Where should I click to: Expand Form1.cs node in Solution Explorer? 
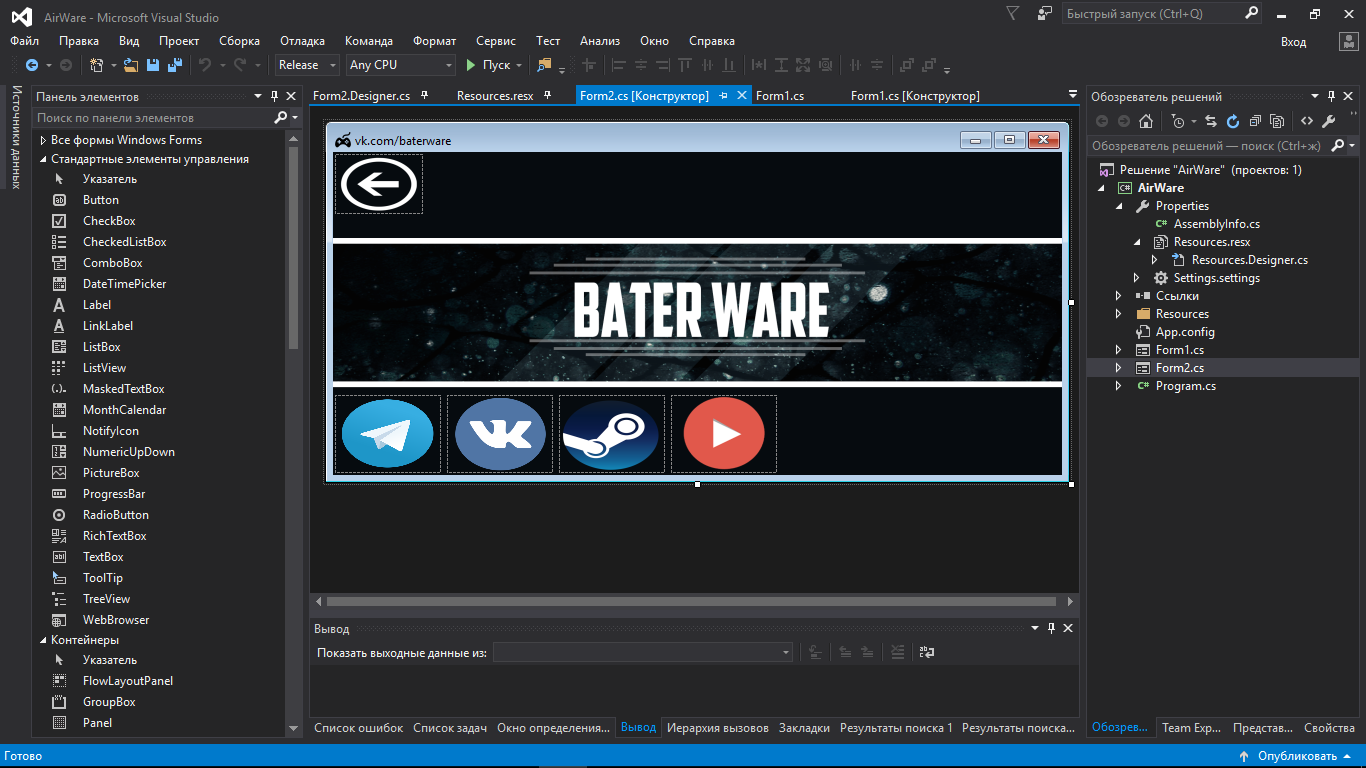click(x=1119, y=350)
